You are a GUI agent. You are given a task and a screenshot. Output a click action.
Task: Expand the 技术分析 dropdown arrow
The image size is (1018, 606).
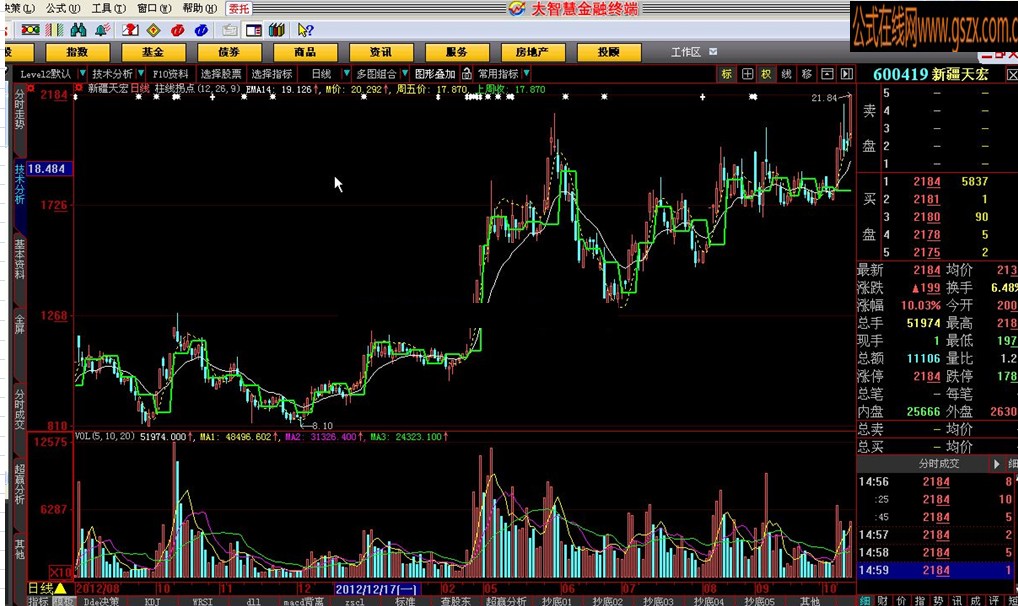tap(140, 73)
